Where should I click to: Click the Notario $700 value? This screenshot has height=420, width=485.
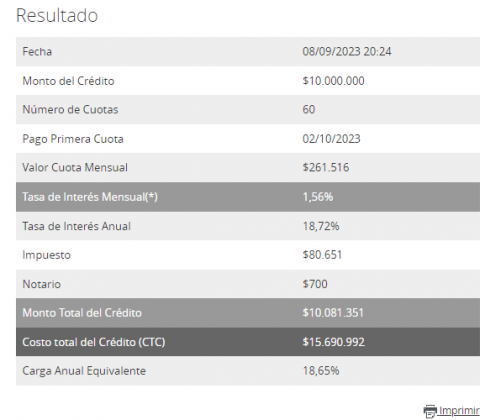click(315, 284)
